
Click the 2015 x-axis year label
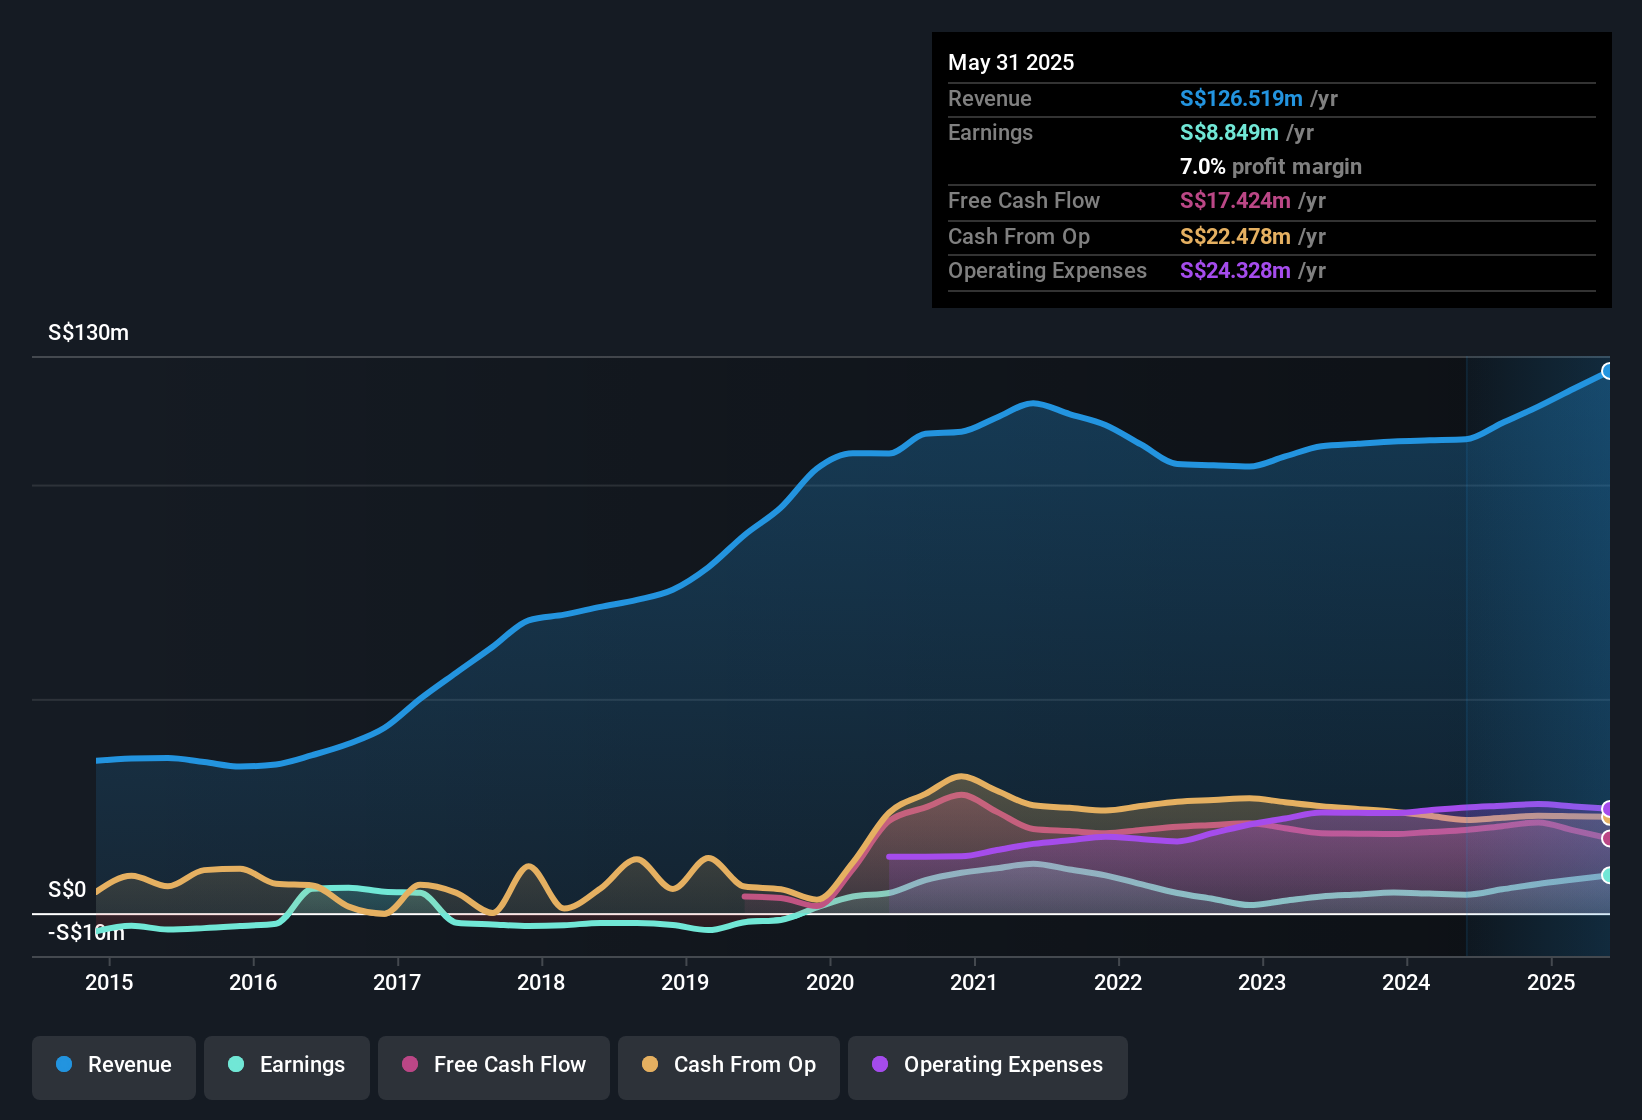tap(109, 982)
